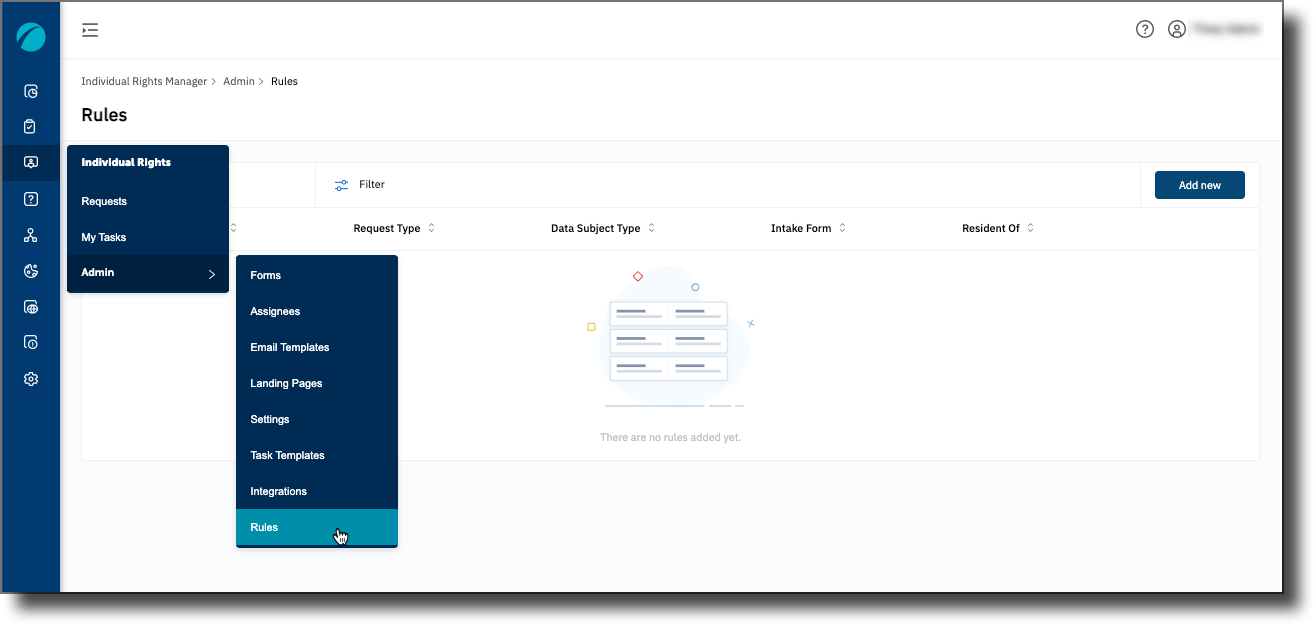Click the Data Subject Type header text

[x=595, y=228]
